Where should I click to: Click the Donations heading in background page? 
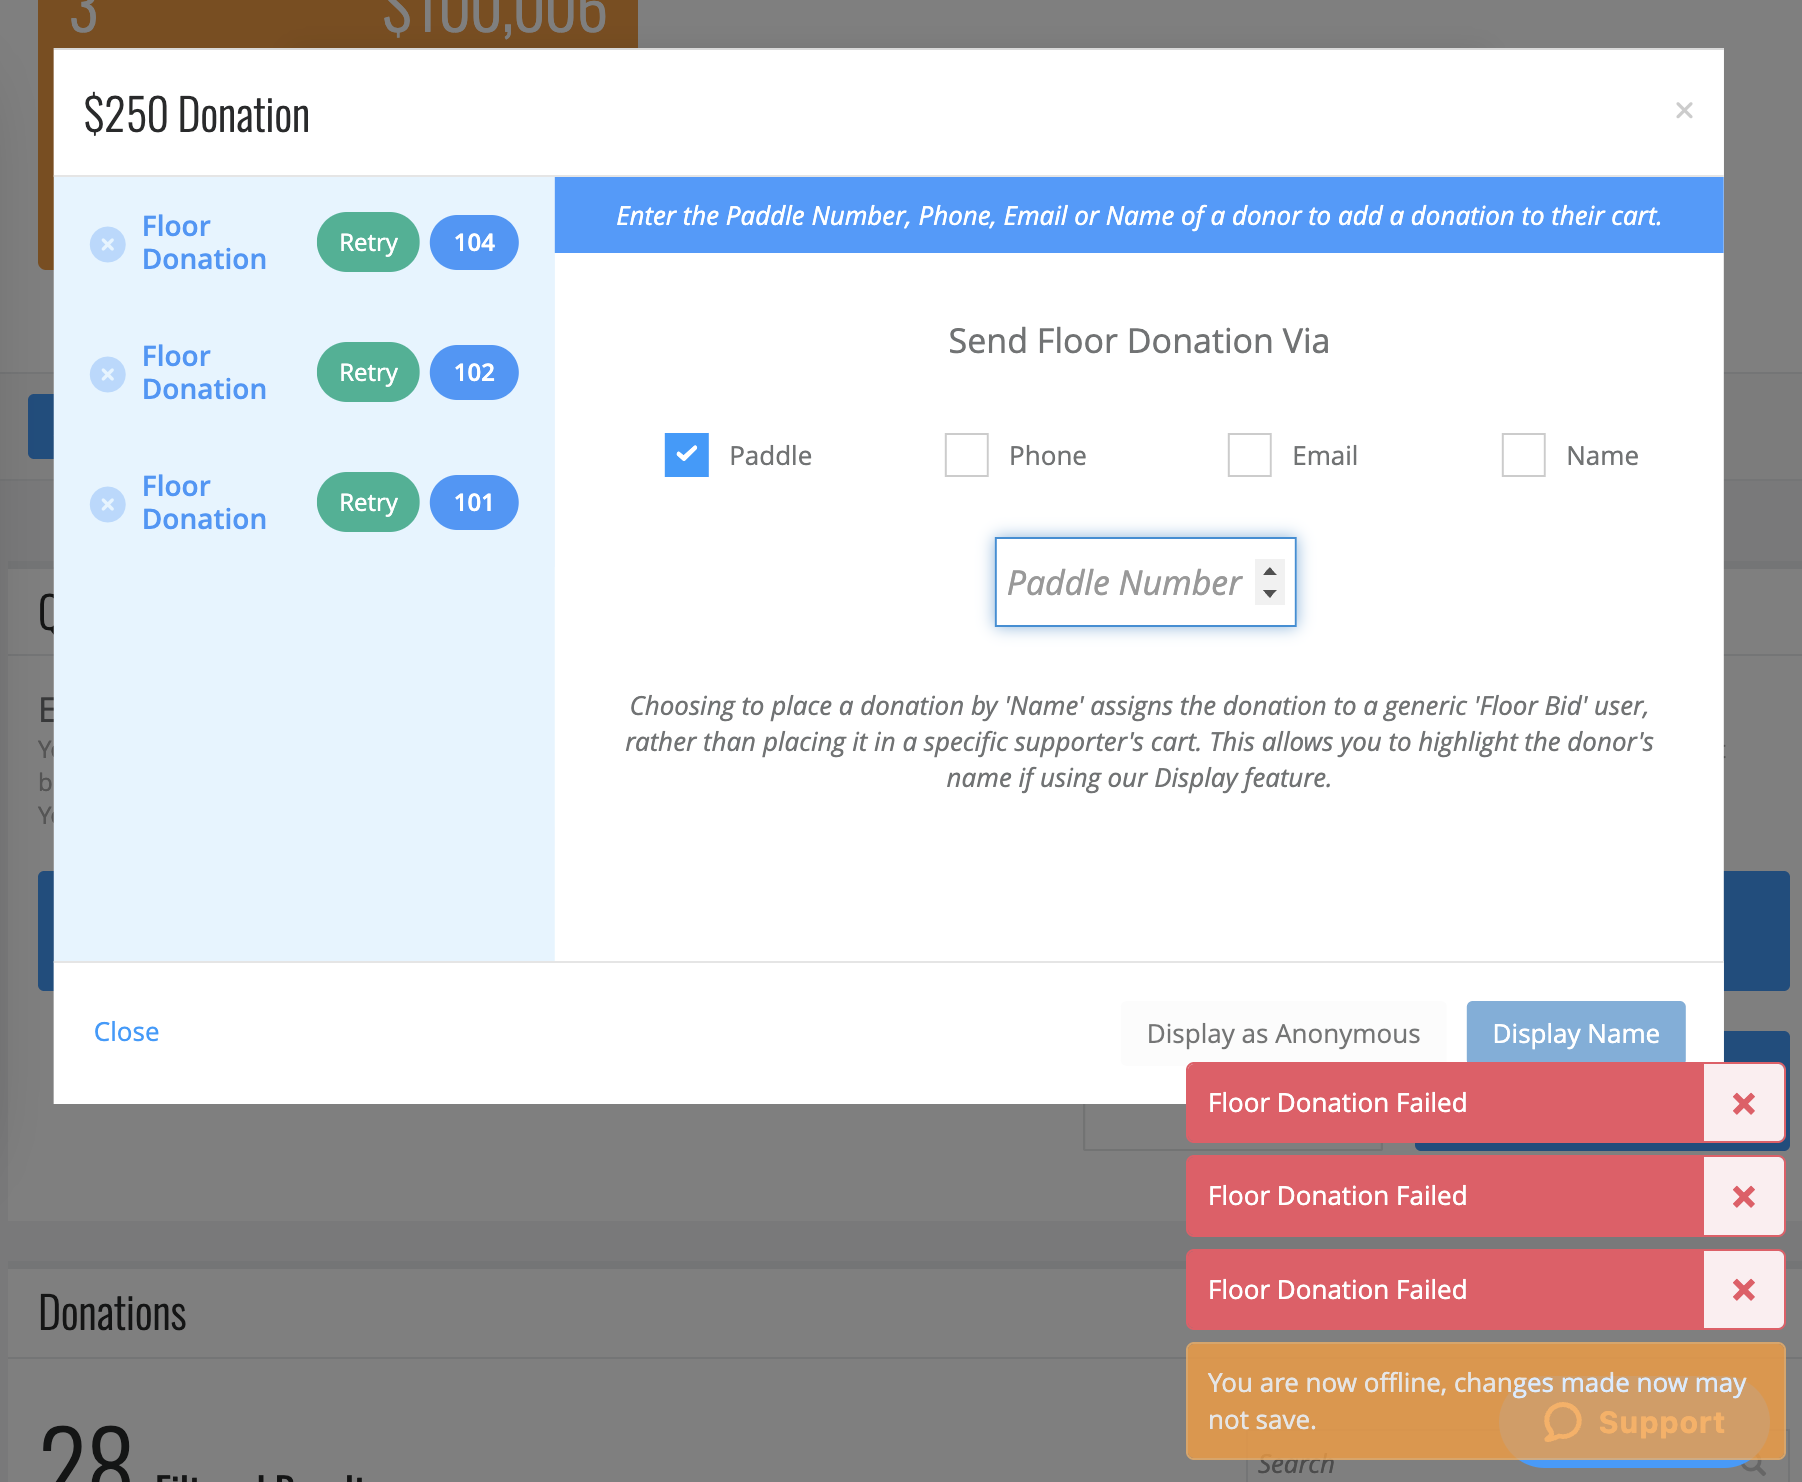[112, 1313]
